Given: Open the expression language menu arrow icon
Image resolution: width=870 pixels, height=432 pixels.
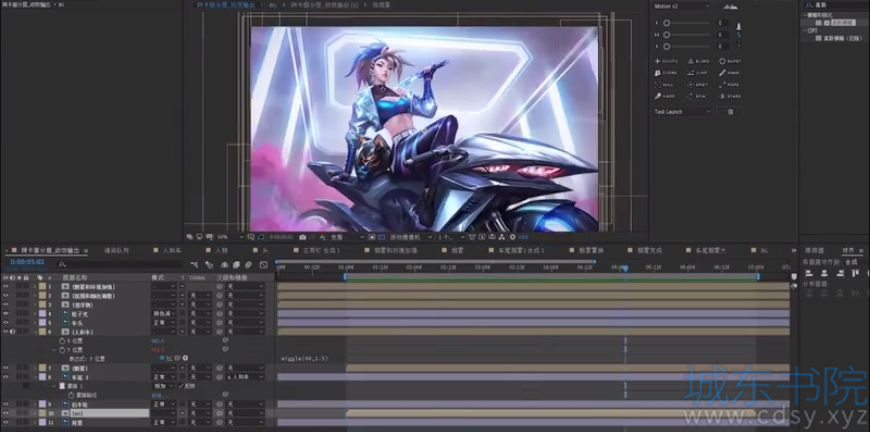Looking at the screenshot, I should (x=185, y=359).
